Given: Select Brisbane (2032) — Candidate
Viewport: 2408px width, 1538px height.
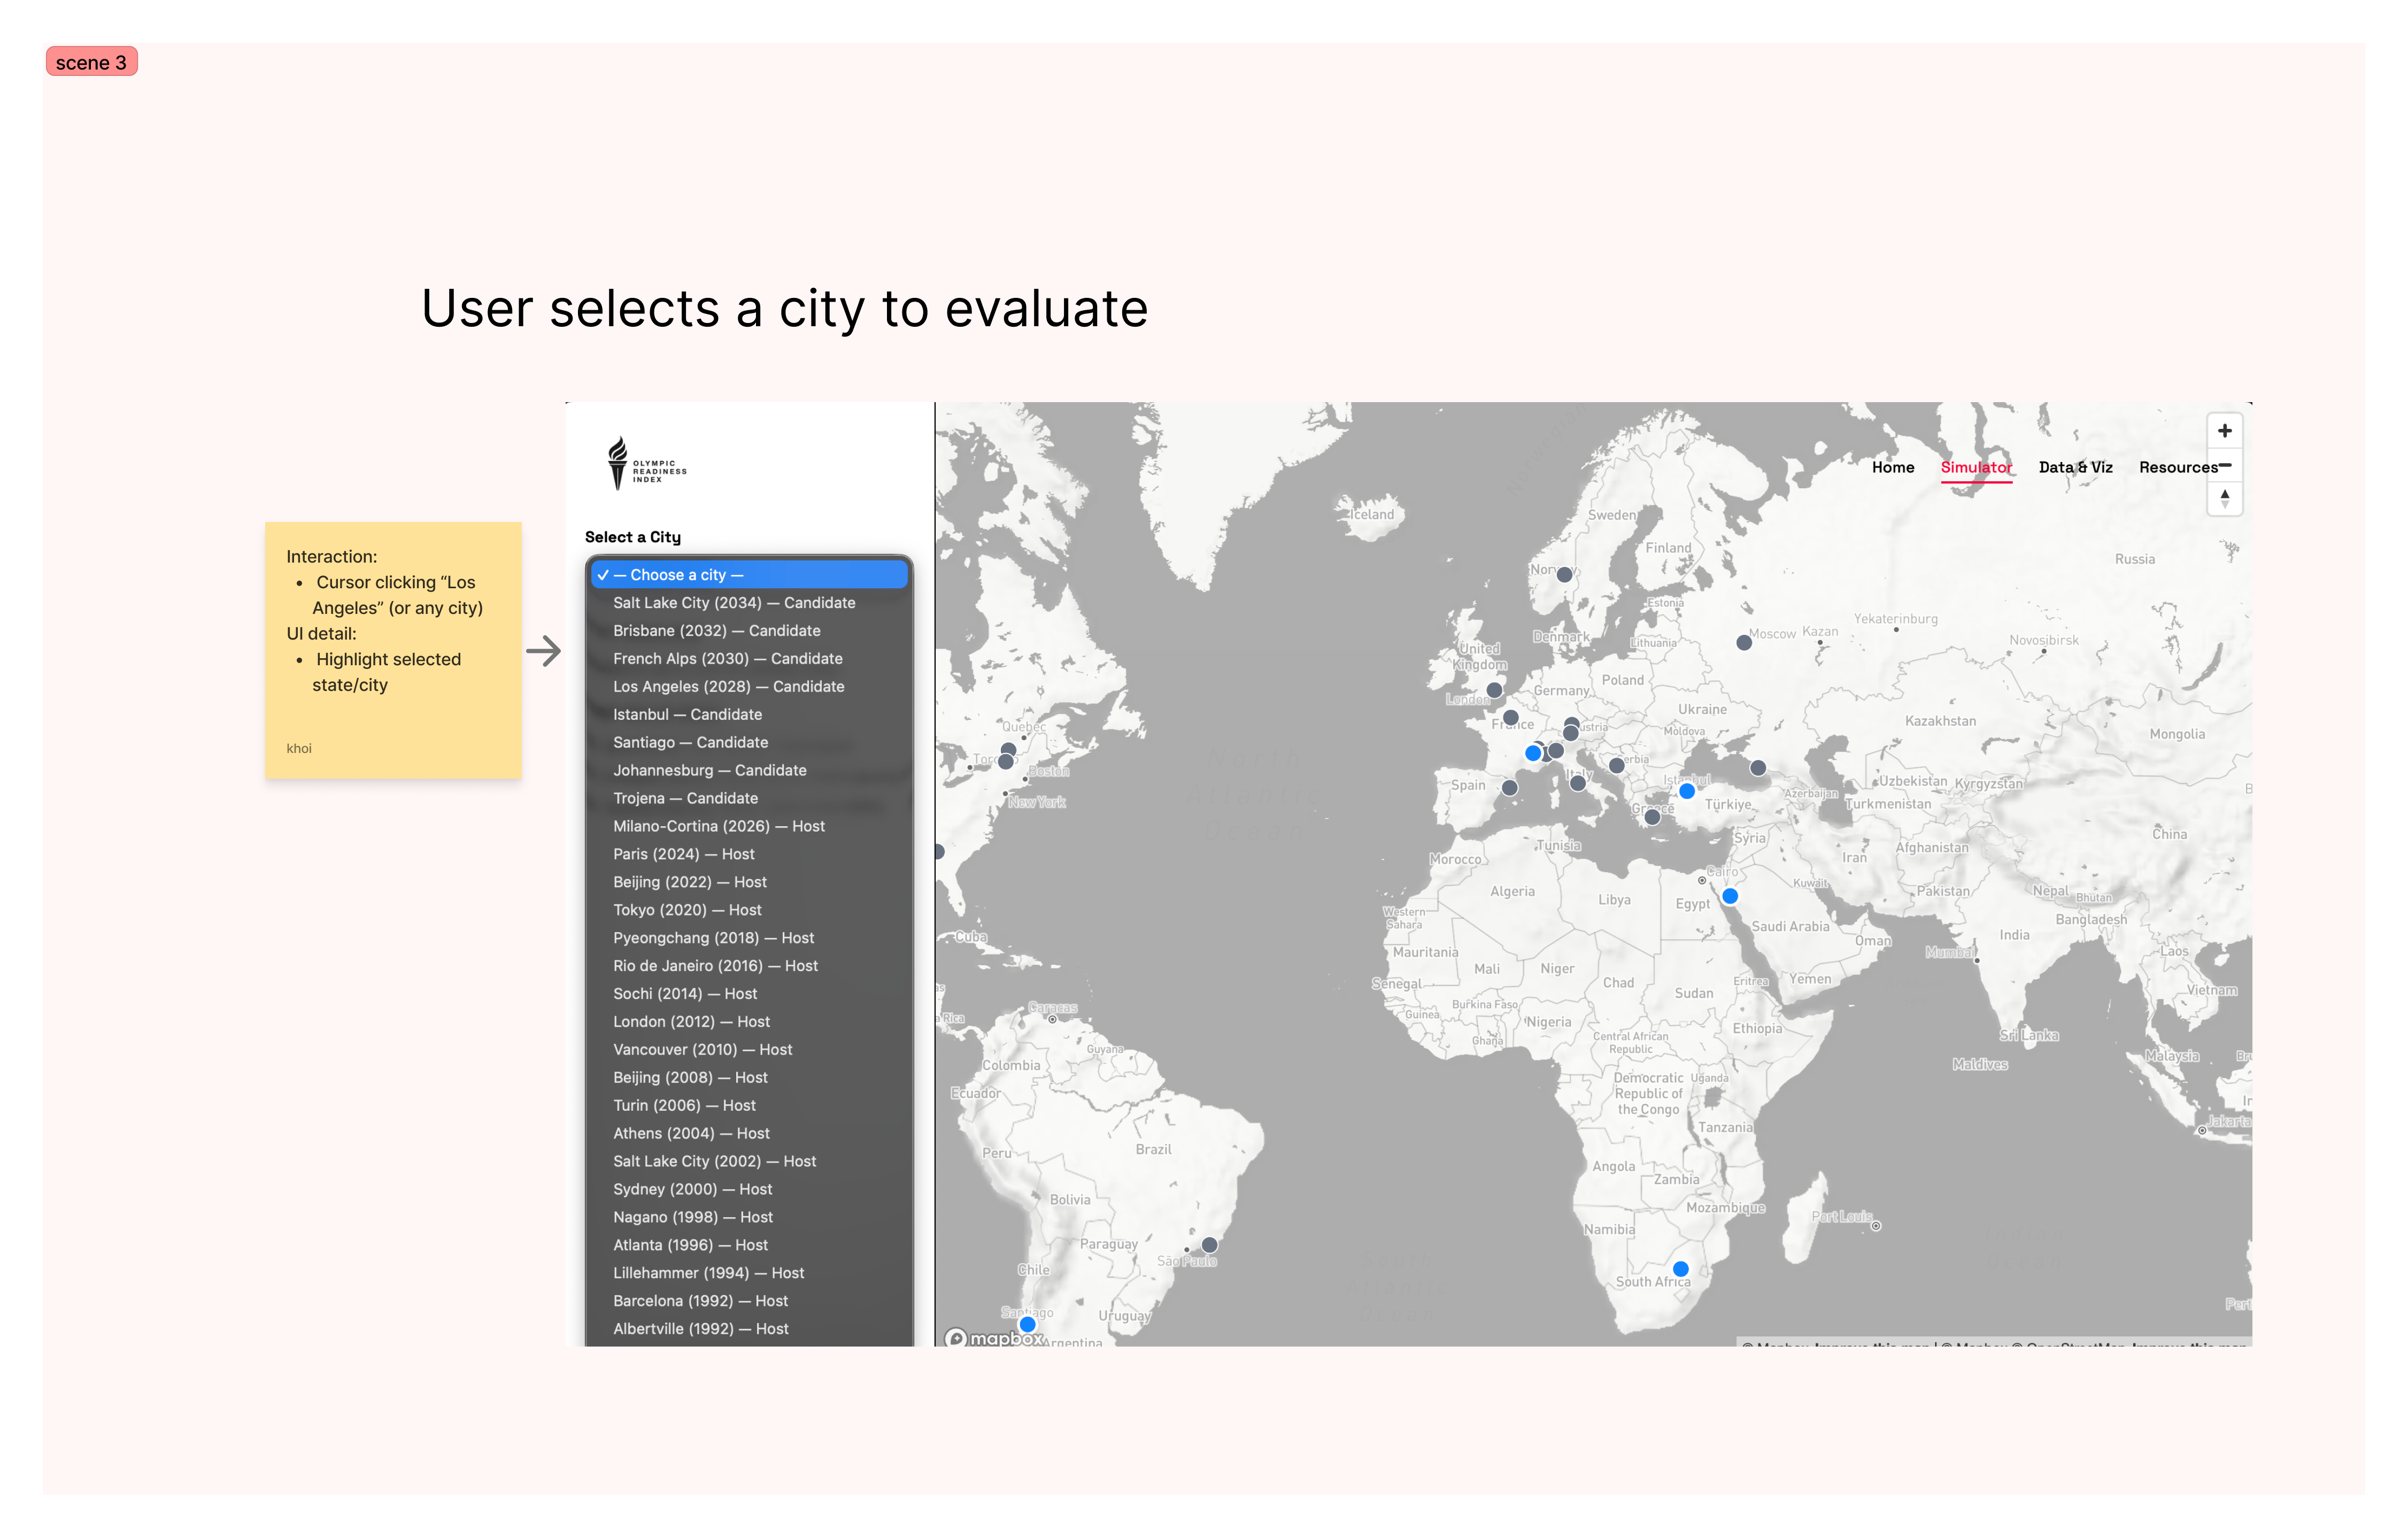Looking at the screenshot, I should tap(749, 631).
